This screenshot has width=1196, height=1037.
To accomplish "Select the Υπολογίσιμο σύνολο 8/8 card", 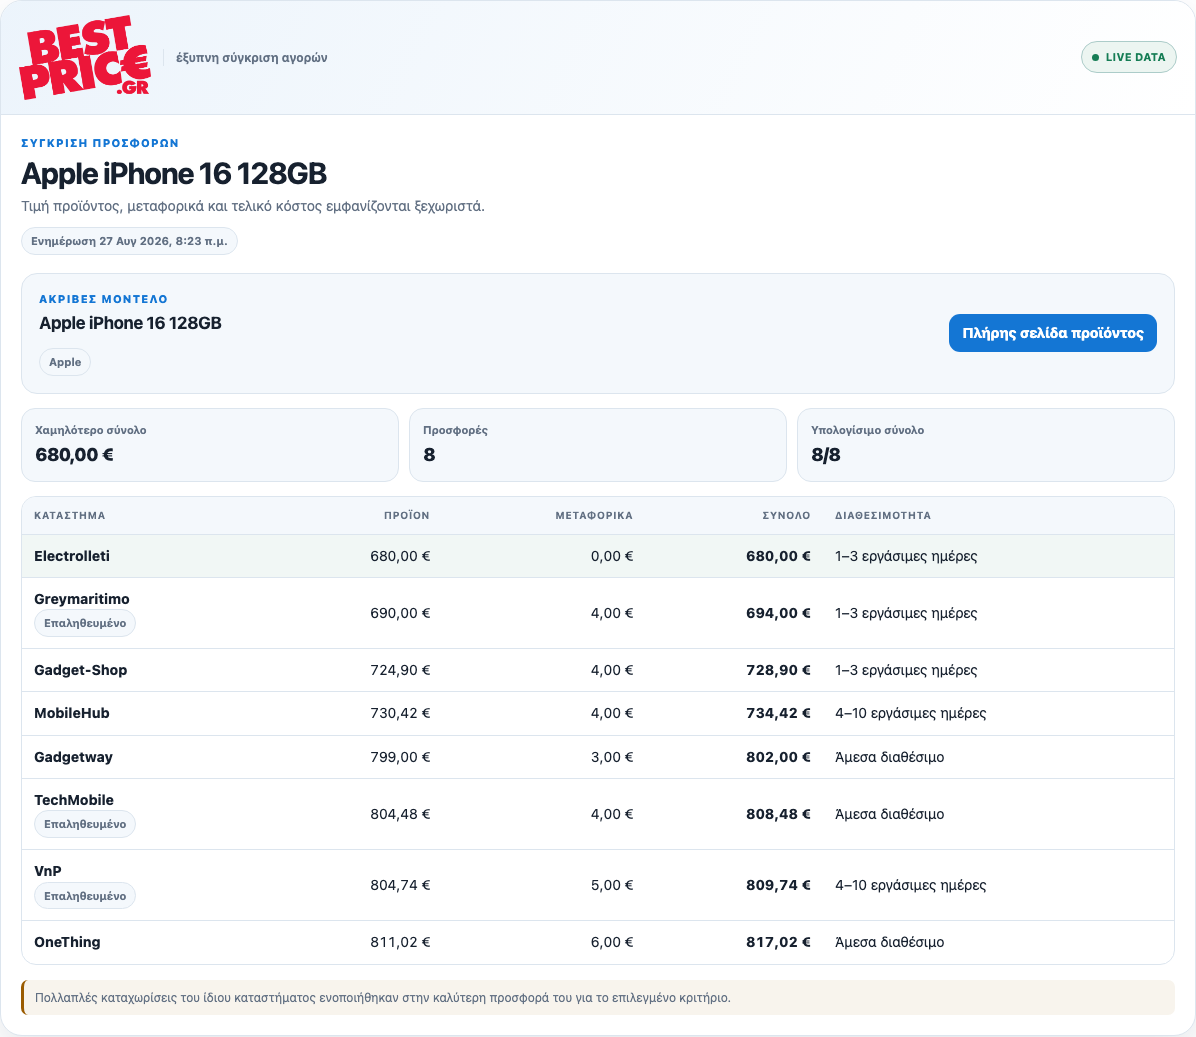I will pyautogui.click(x=985, y=445).
